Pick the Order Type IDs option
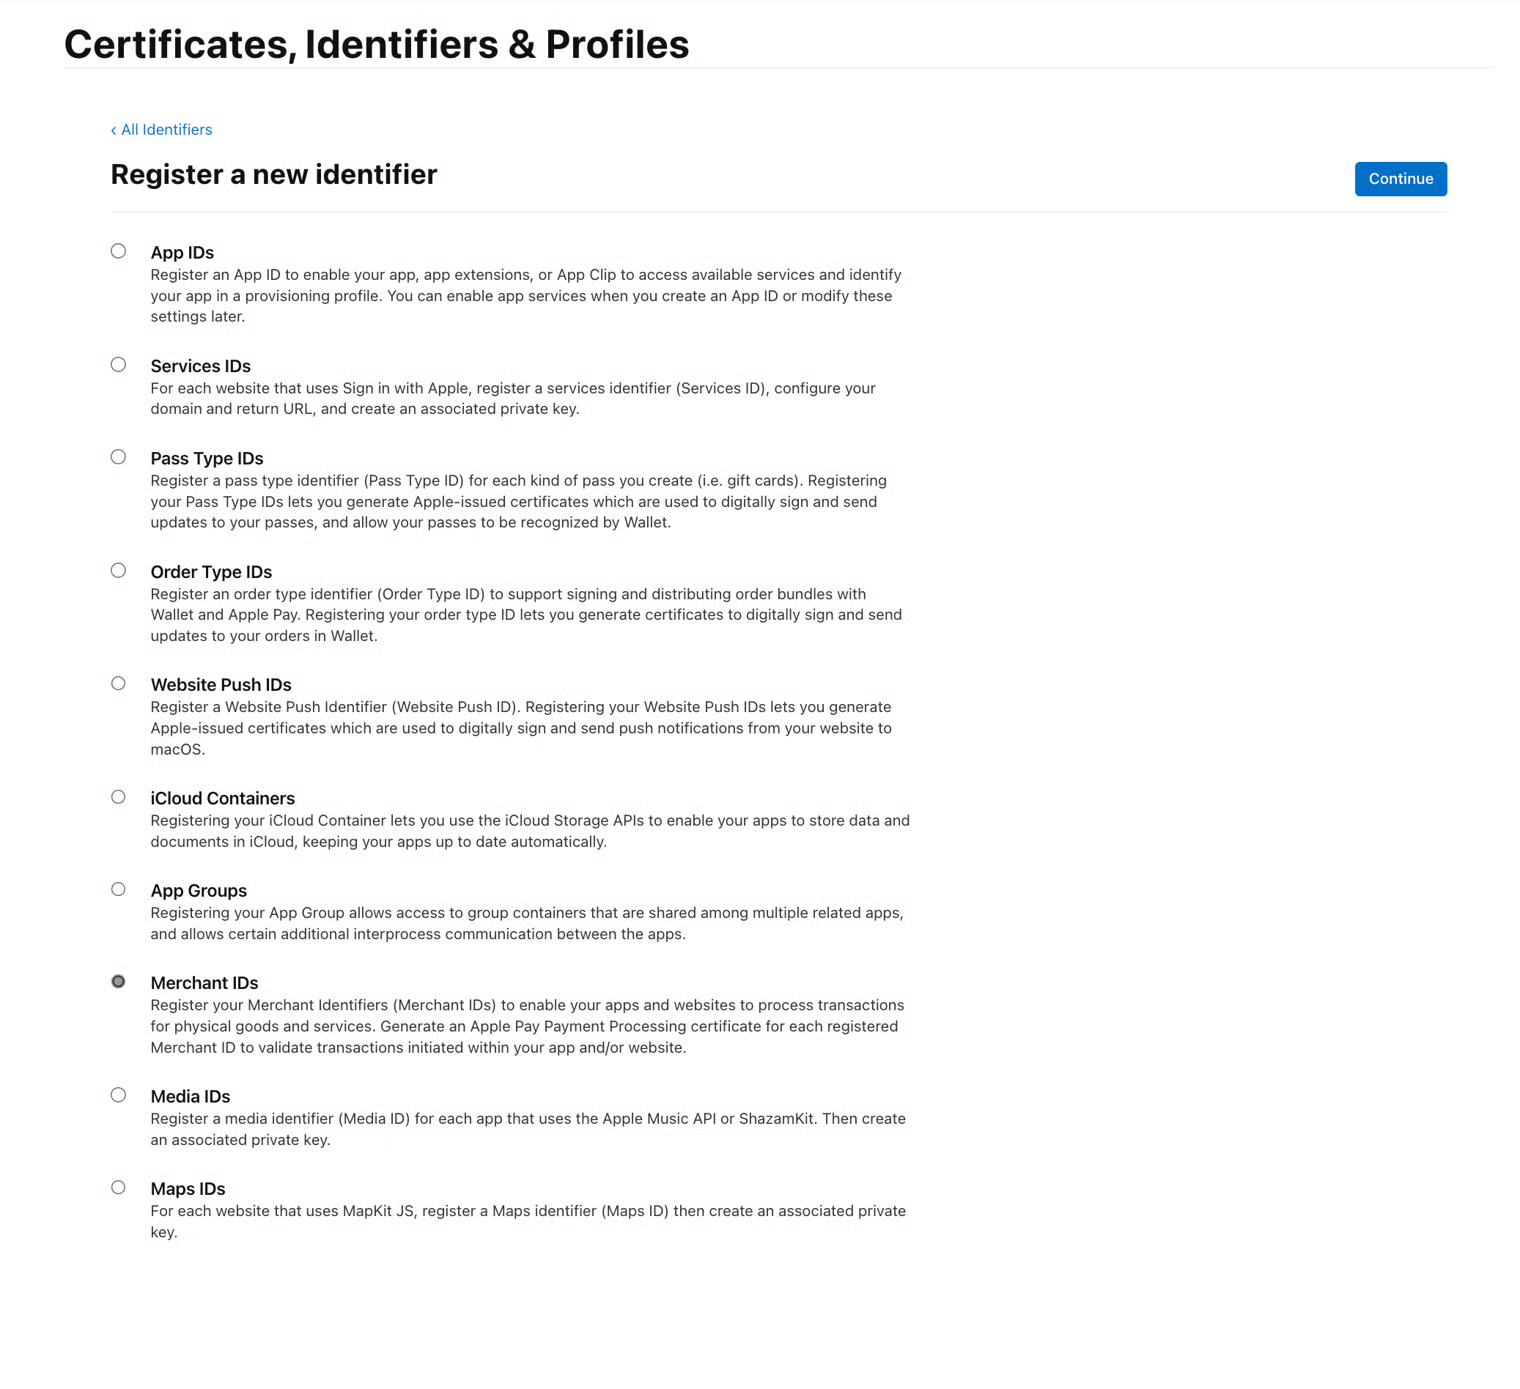Screen dimensions: 1520x1389 [118, 571]
